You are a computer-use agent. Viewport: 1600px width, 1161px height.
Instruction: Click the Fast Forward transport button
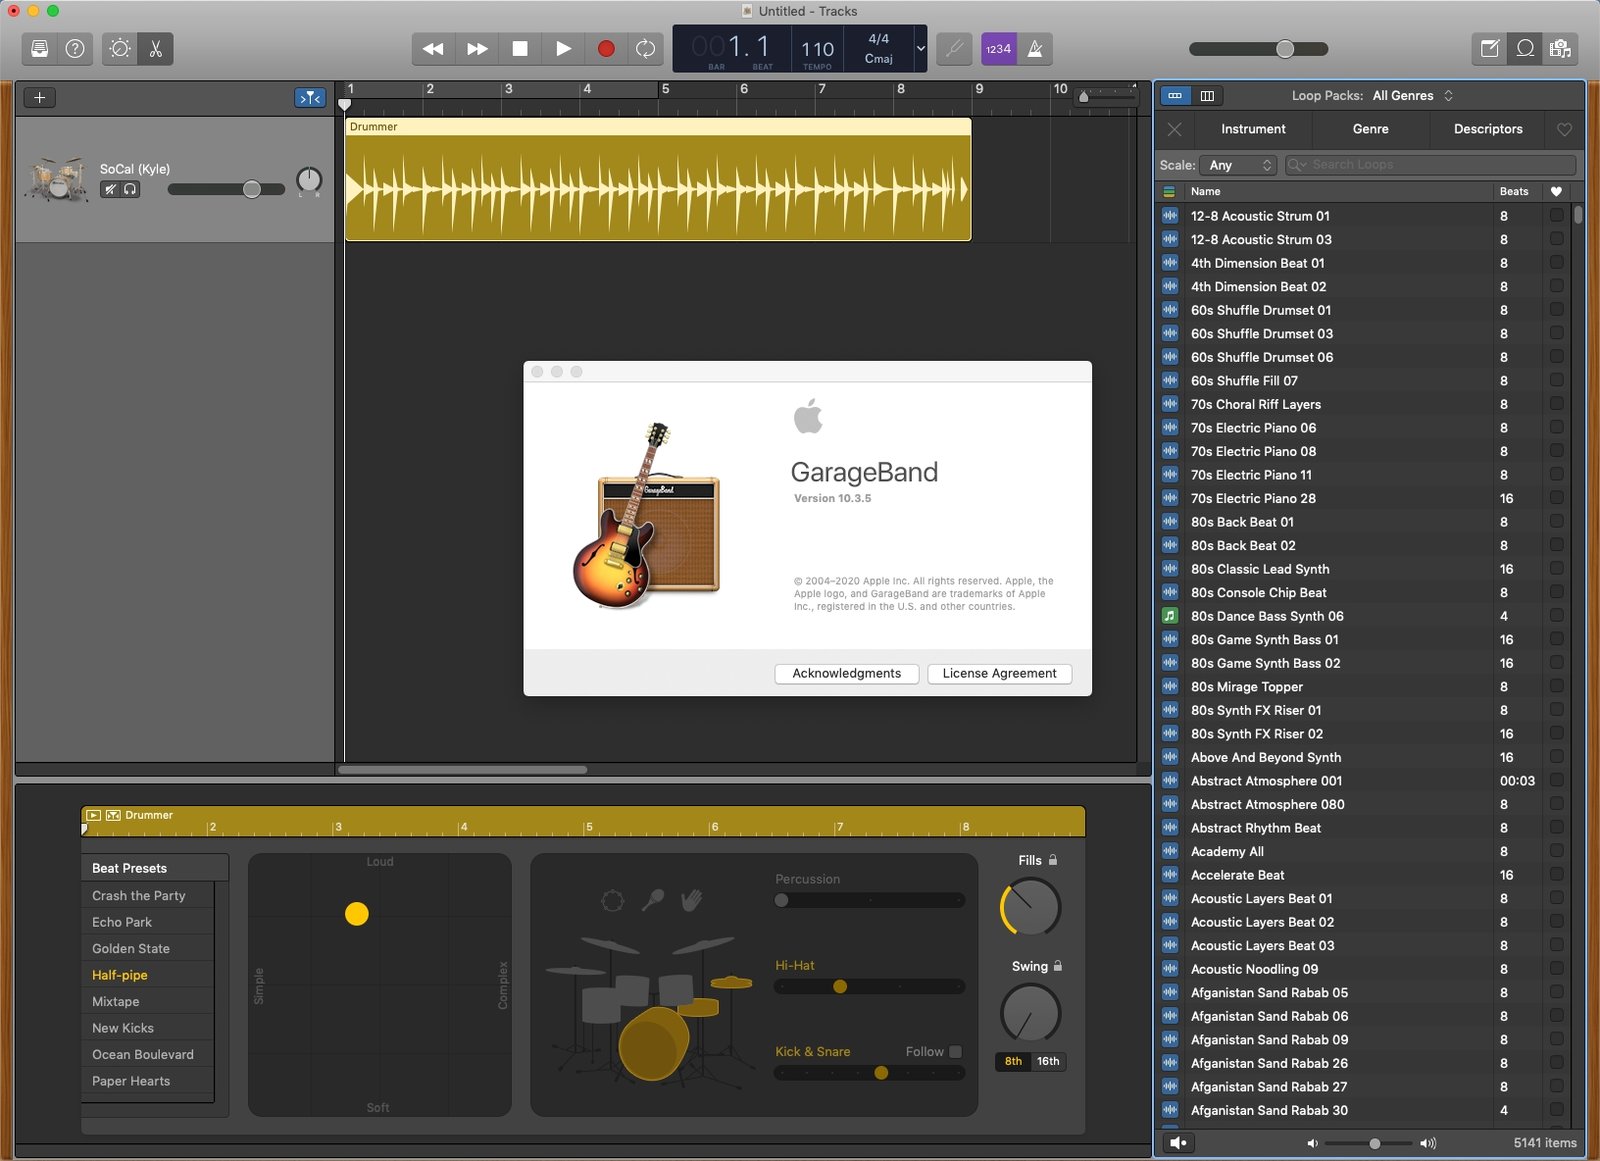[x=477, y=49]
